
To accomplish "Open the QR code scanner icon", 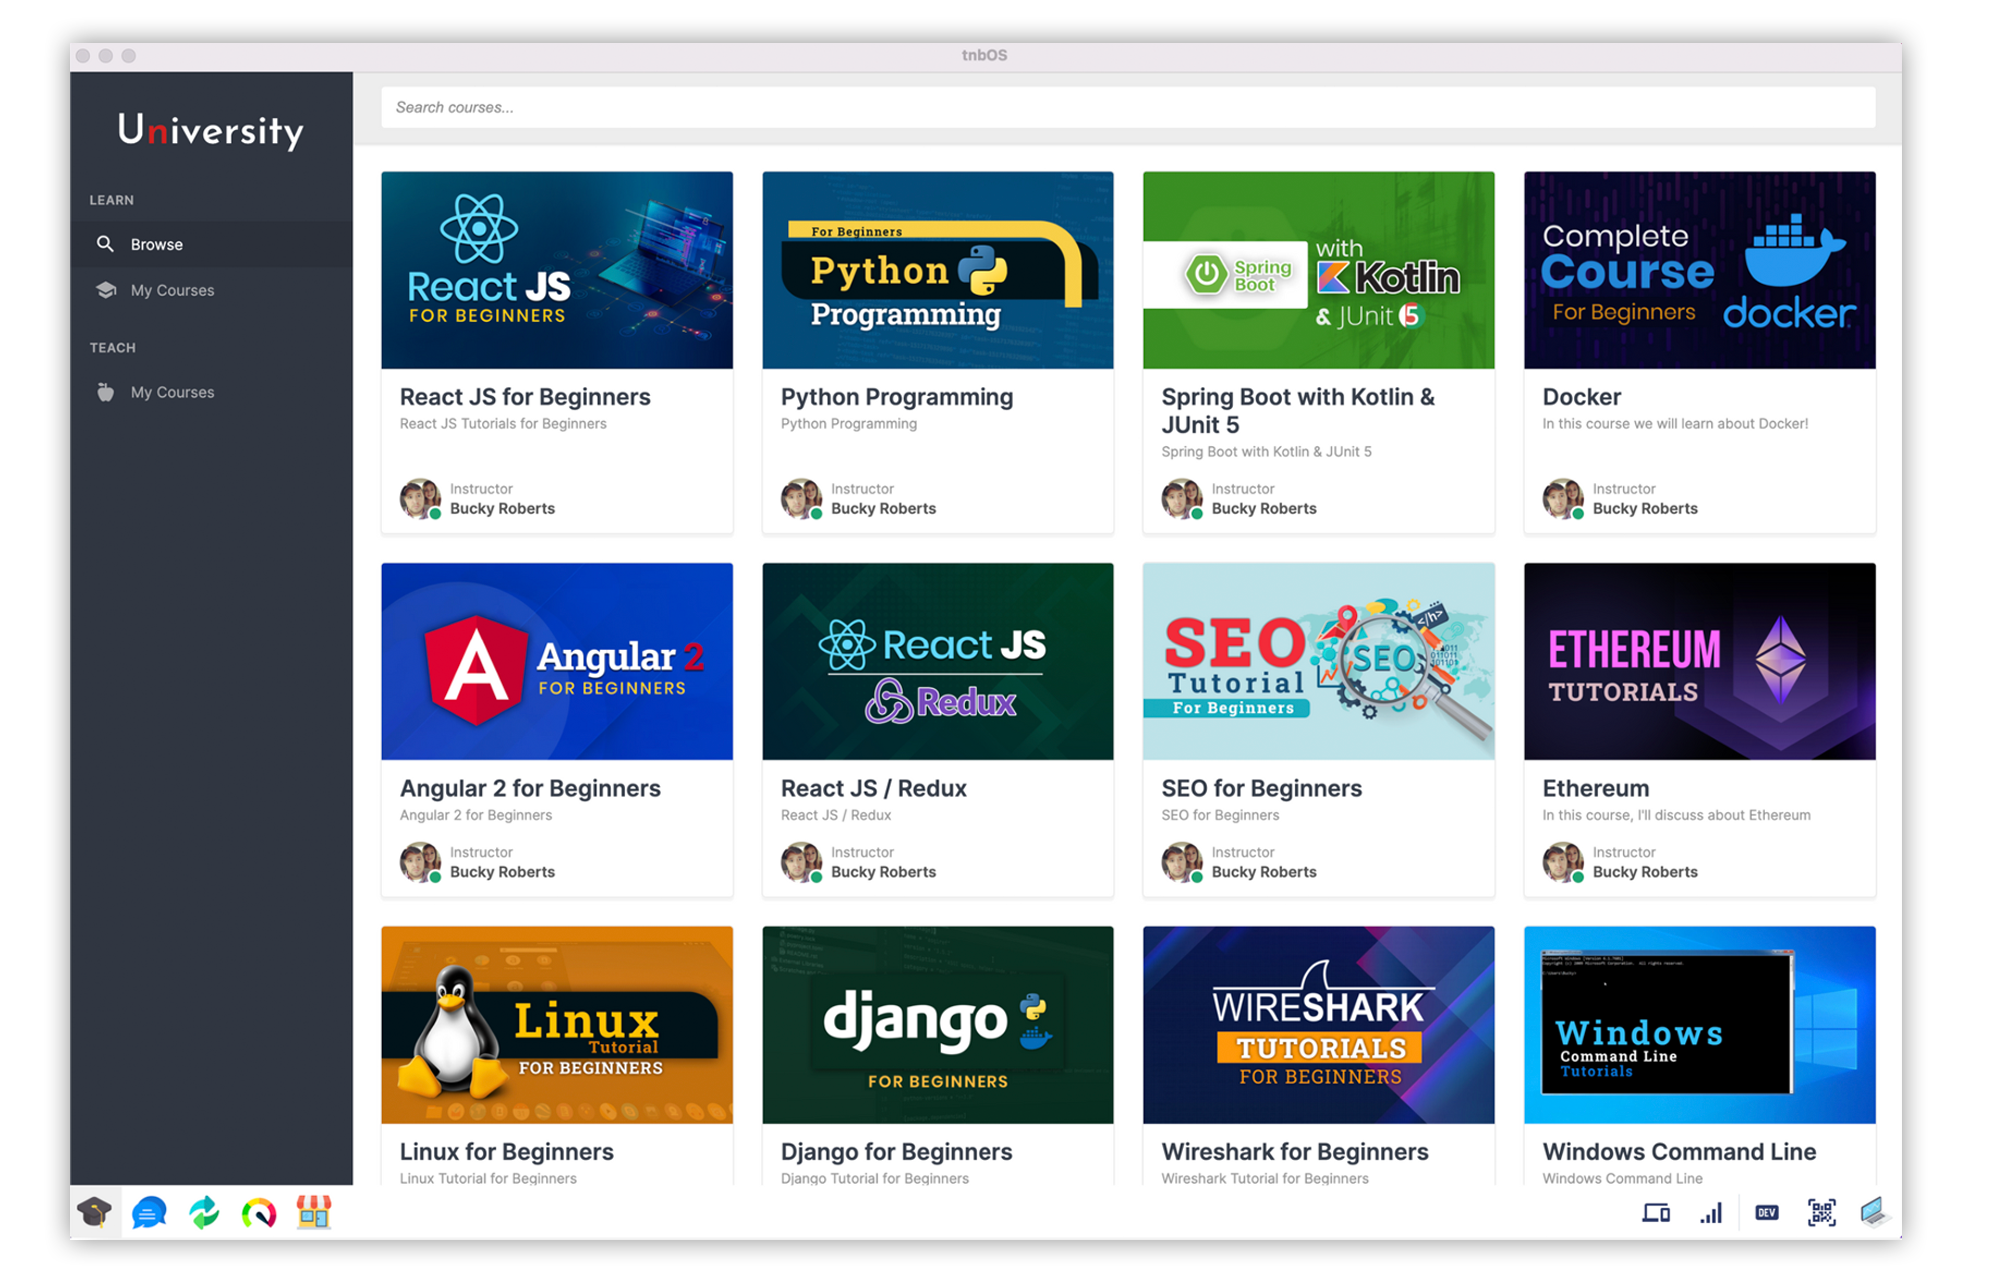I will coord(1821,1213).
